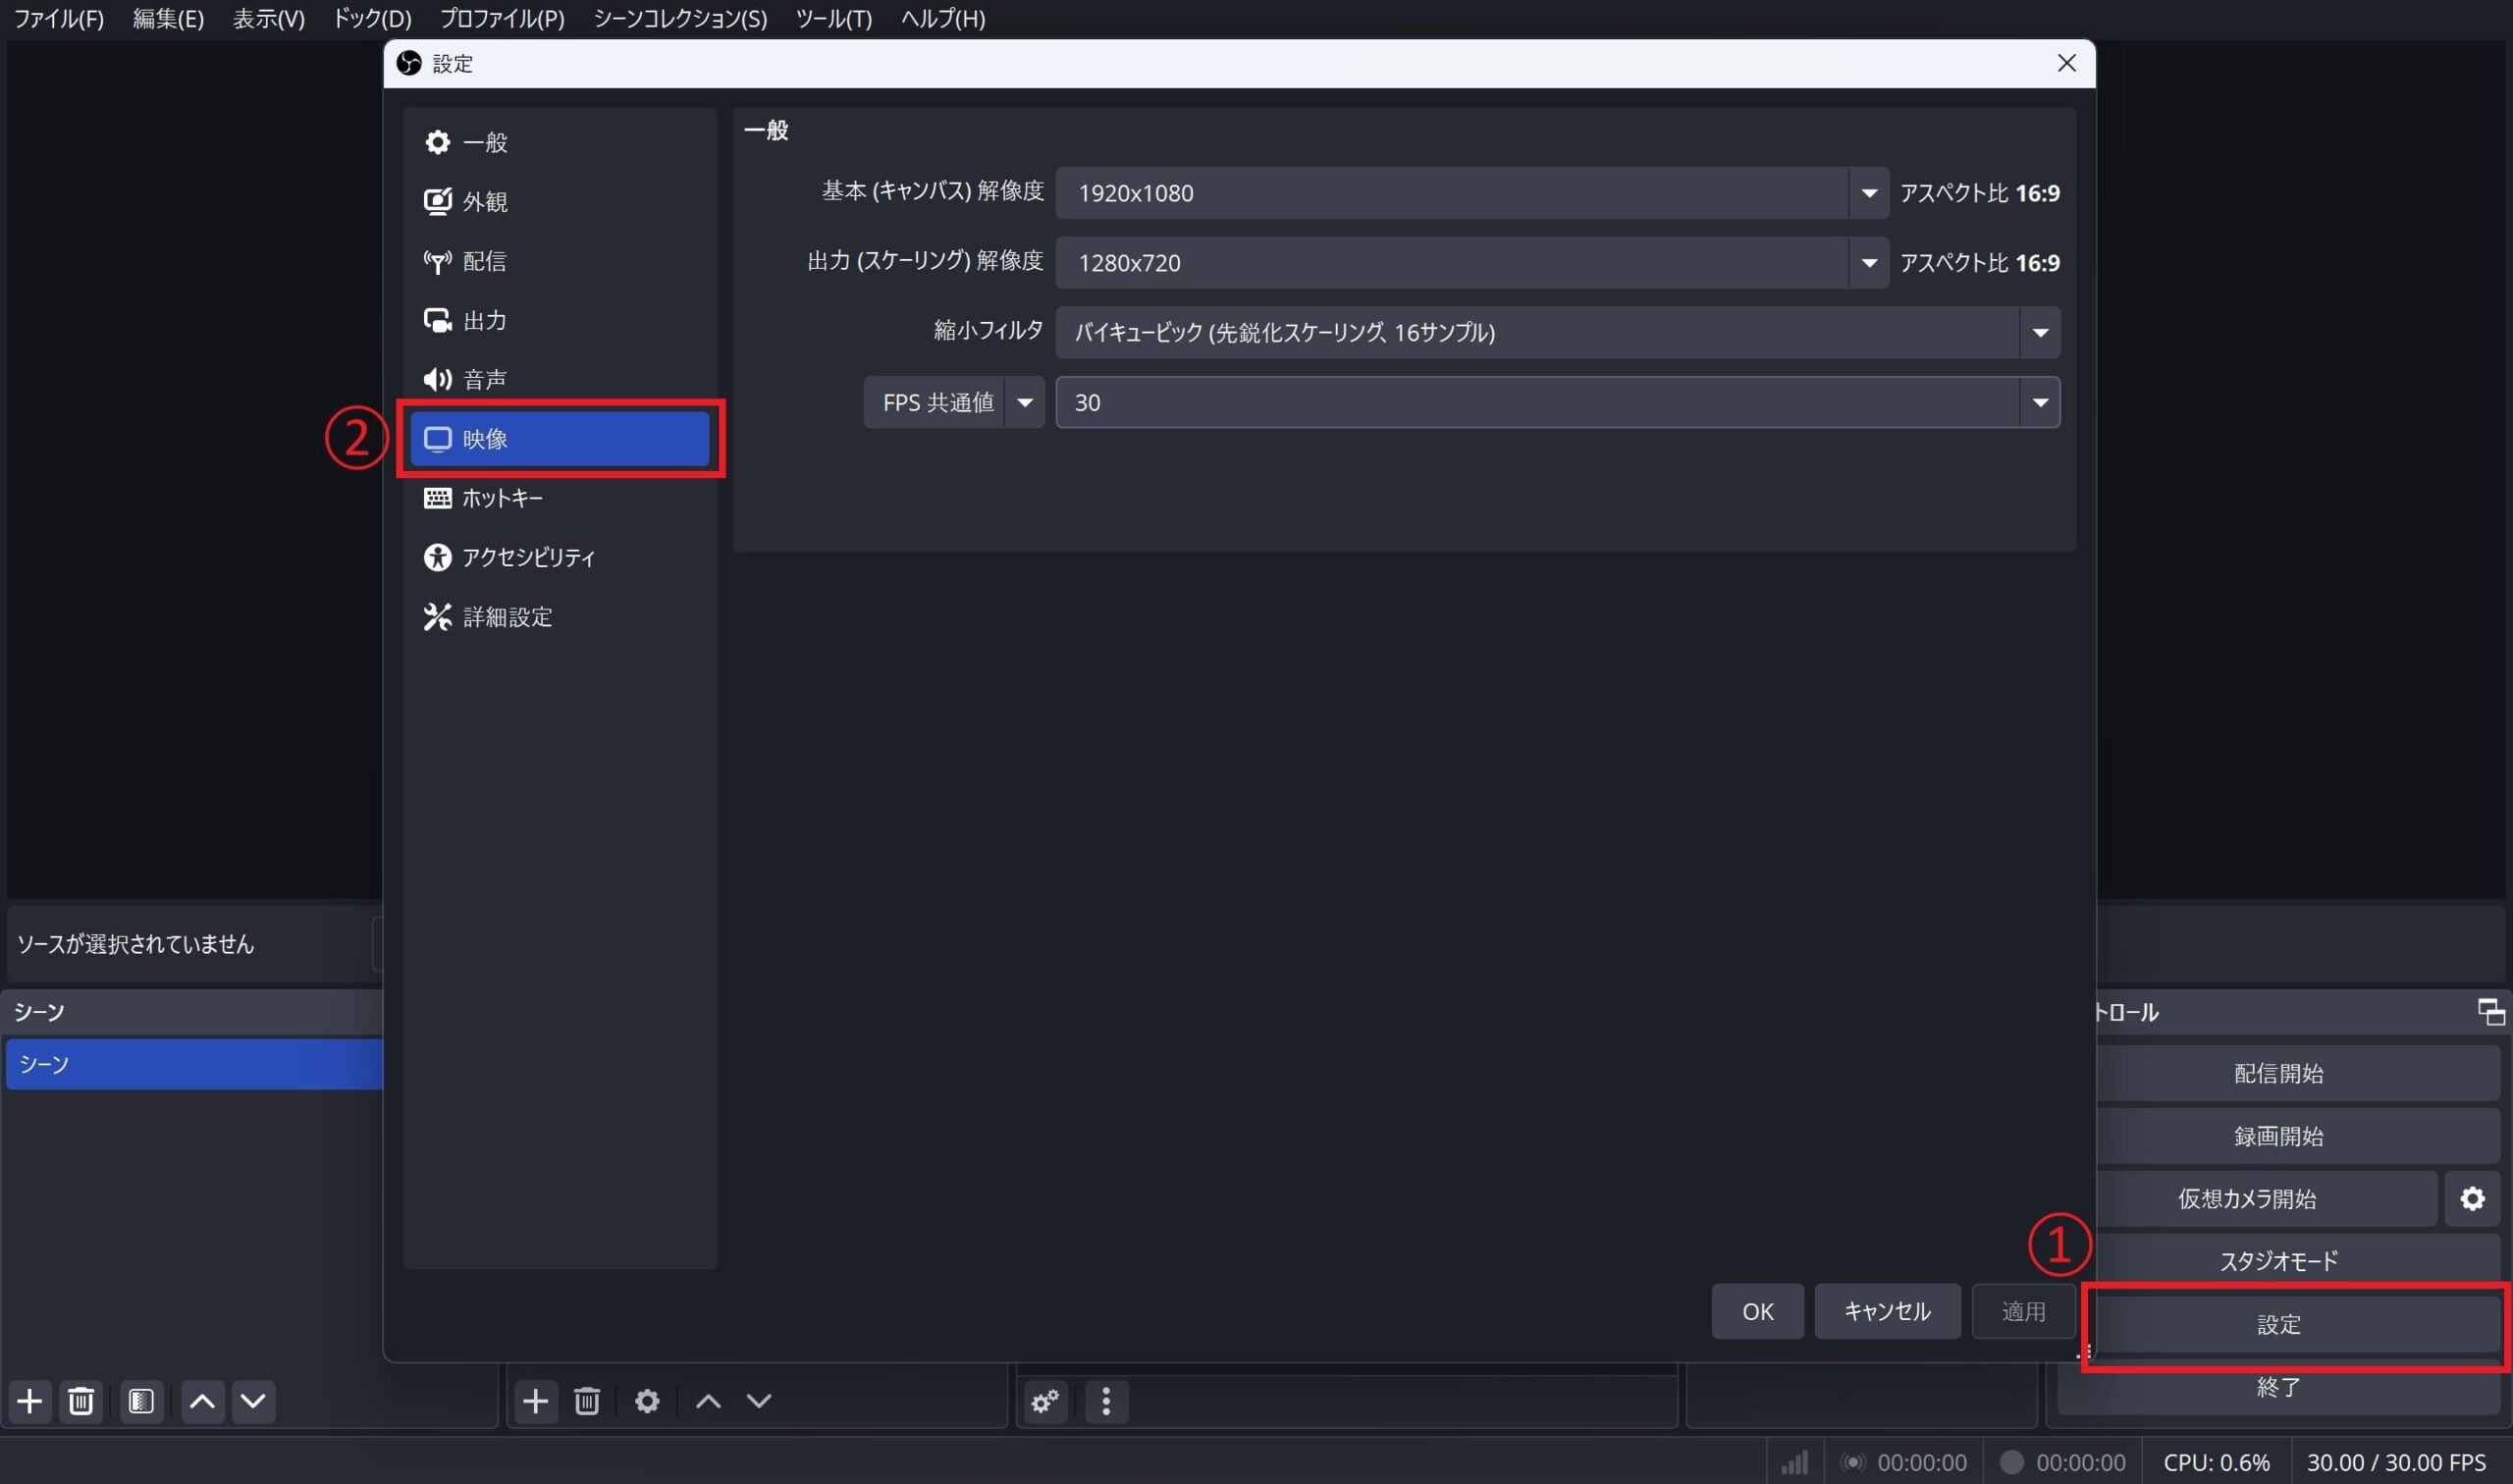Open the 音声 audio settings category
Screen dimensions: 2513x1484
point(559,380)
